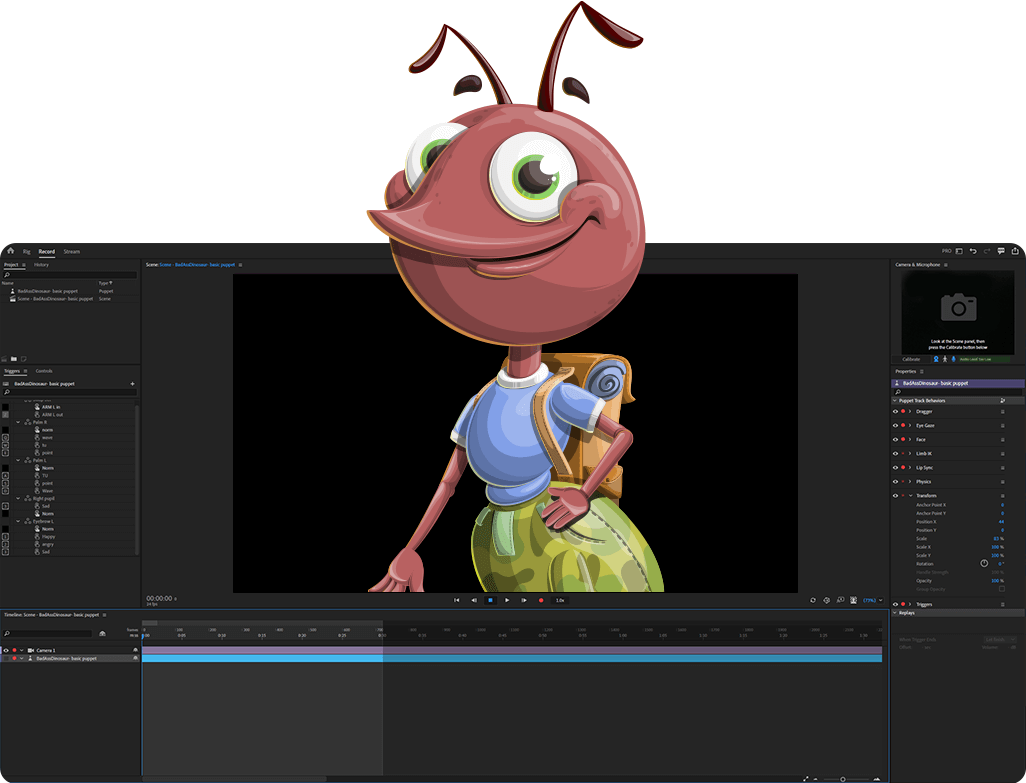1026x783 pixels.
Task: Open the History tab in the Project panel
Action: pos(42,264)
